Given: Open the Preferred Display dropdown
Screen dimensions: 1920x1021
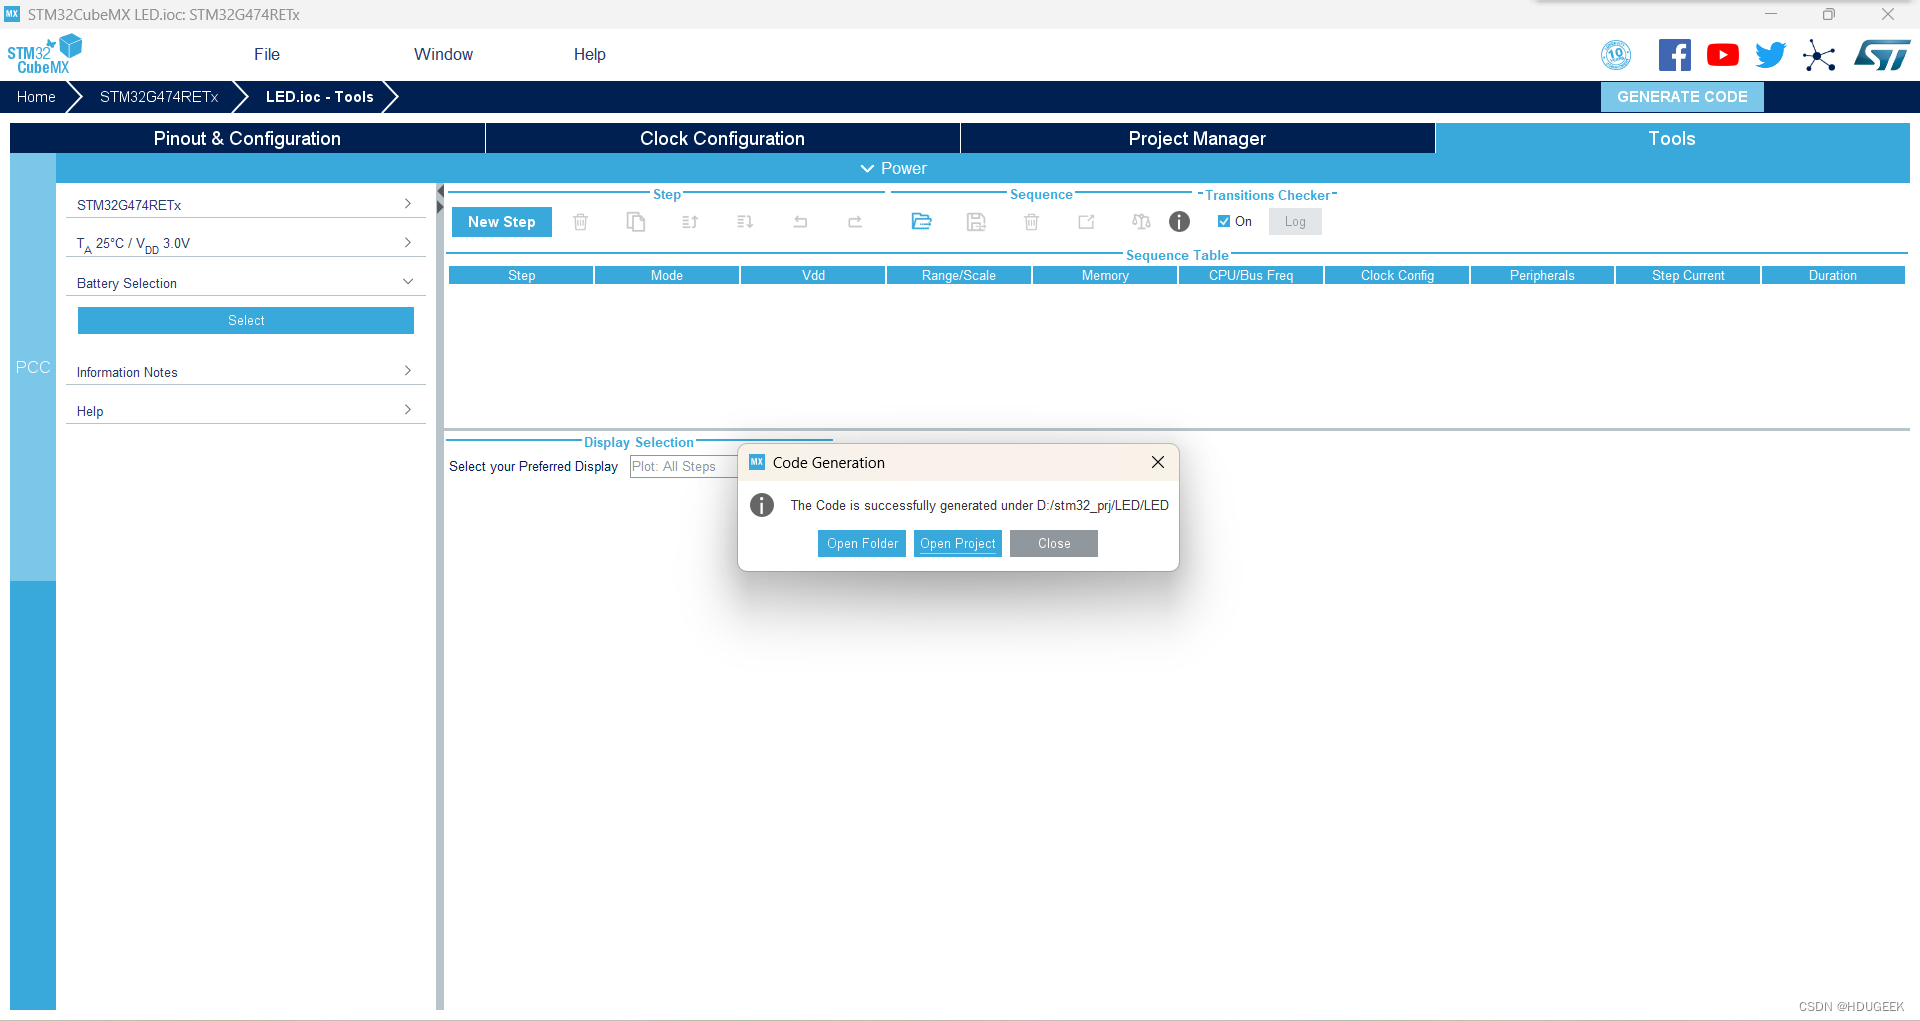Looking at the screenshot, I should click(683, 466).
